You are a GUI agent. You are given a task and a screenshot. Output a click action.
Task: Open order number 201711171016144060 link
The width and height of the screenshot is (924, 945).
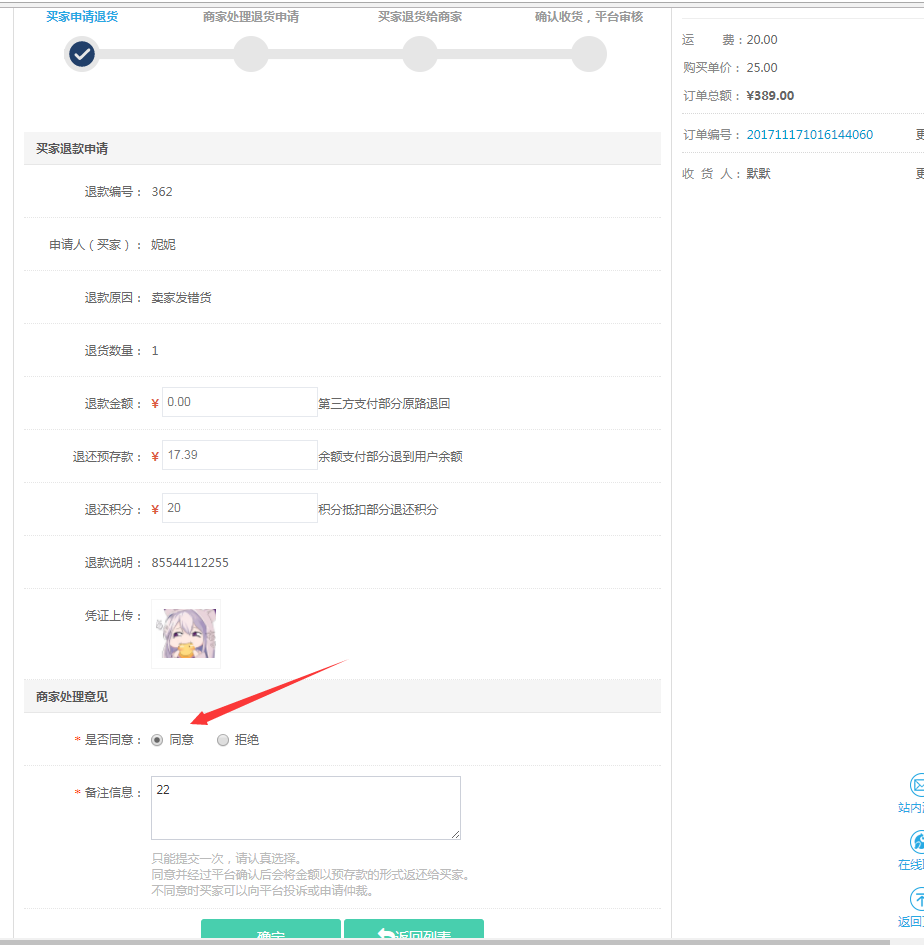809,135
